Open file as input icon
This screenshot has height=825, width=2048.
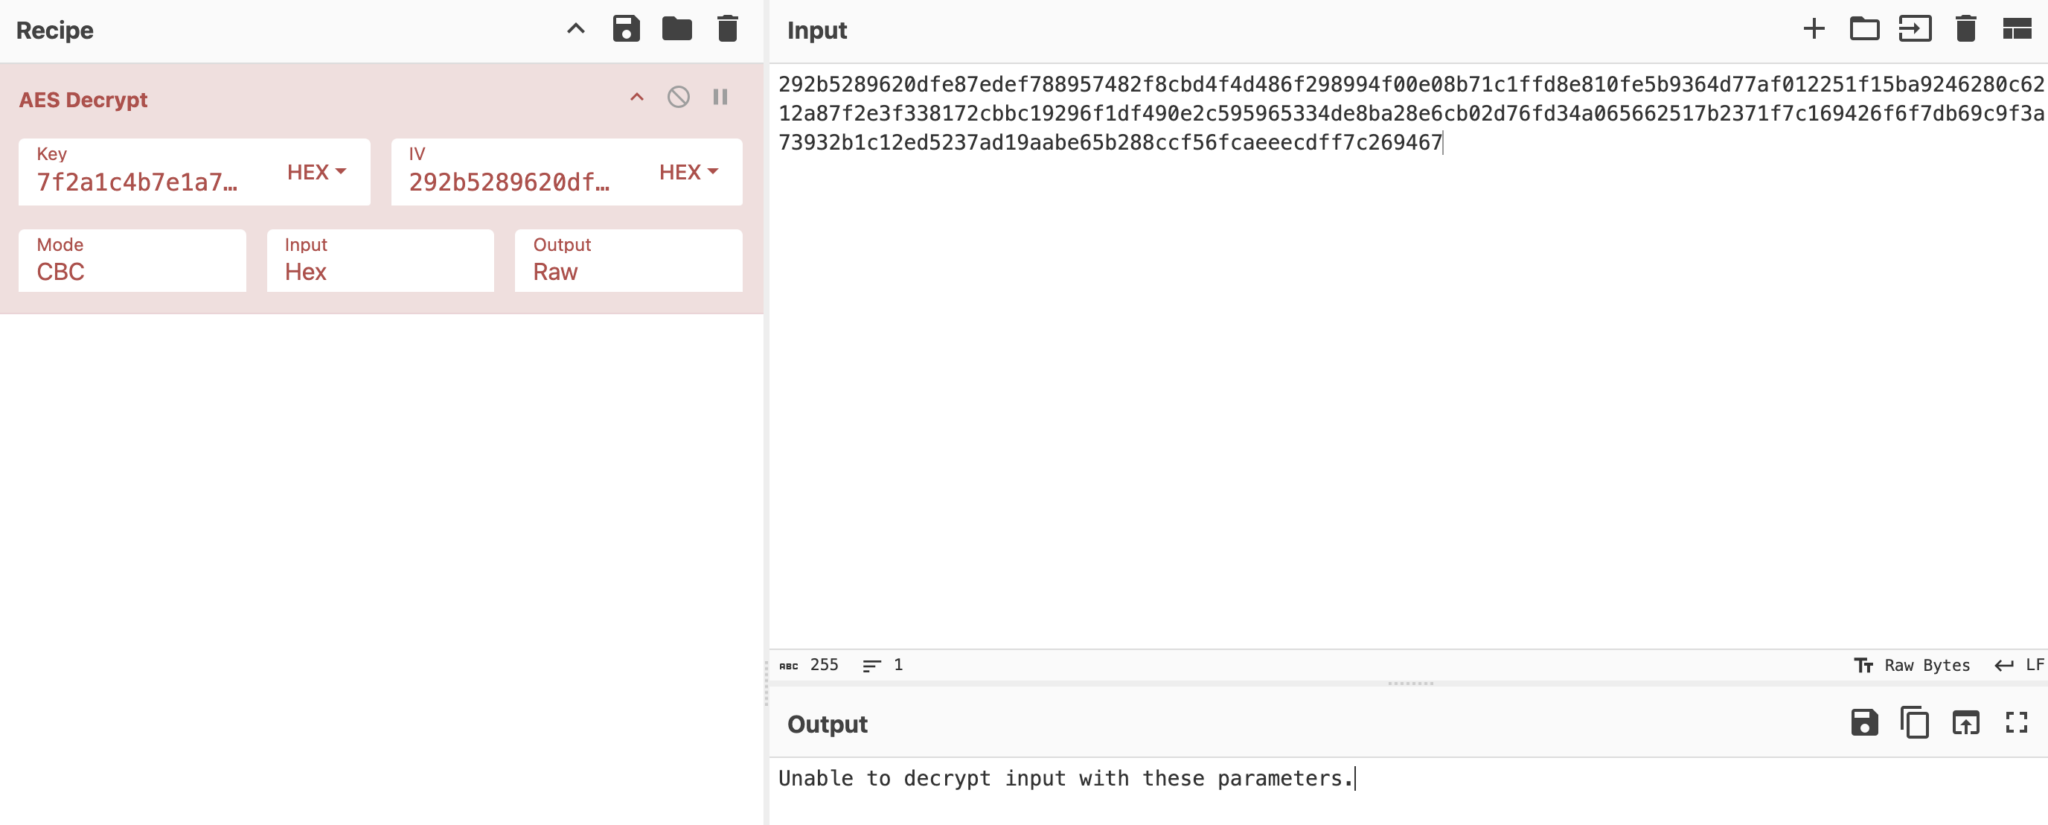click(x=1915, y=29)
